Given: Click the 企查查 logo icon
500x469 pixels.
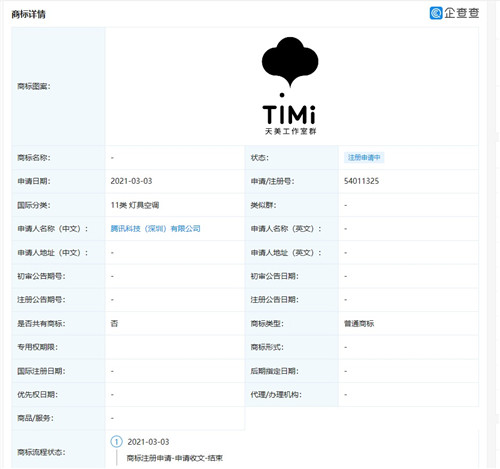Looking at the screenshot, I should click(436, 13).
